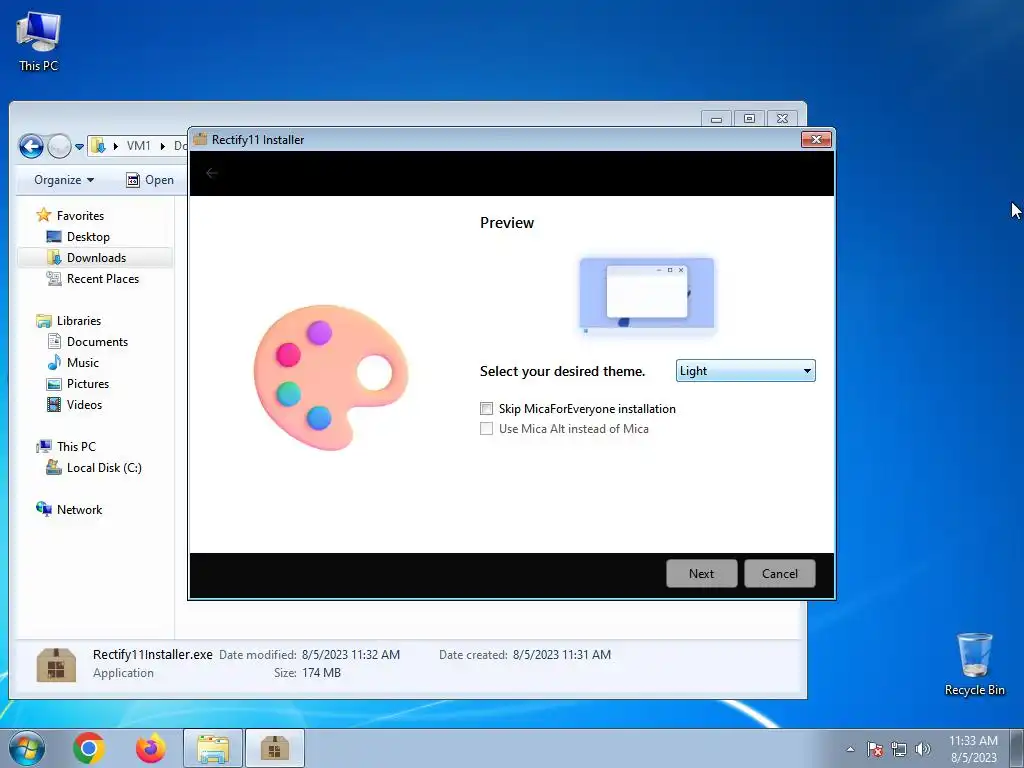Click Date modified 8/5/2023 11:32 AM value
This screenshot has height=768, width=1024.
click(351, 655)
